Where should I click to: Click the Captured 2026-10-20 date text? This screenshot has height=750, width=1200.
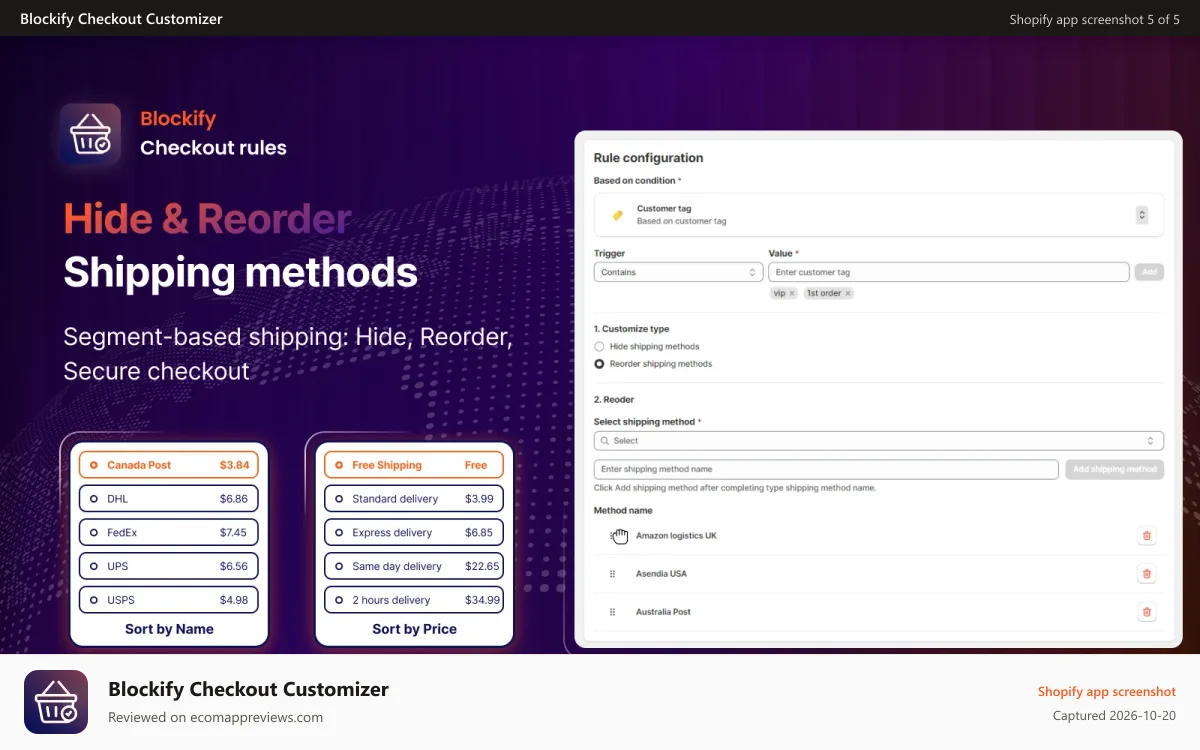1114,716
